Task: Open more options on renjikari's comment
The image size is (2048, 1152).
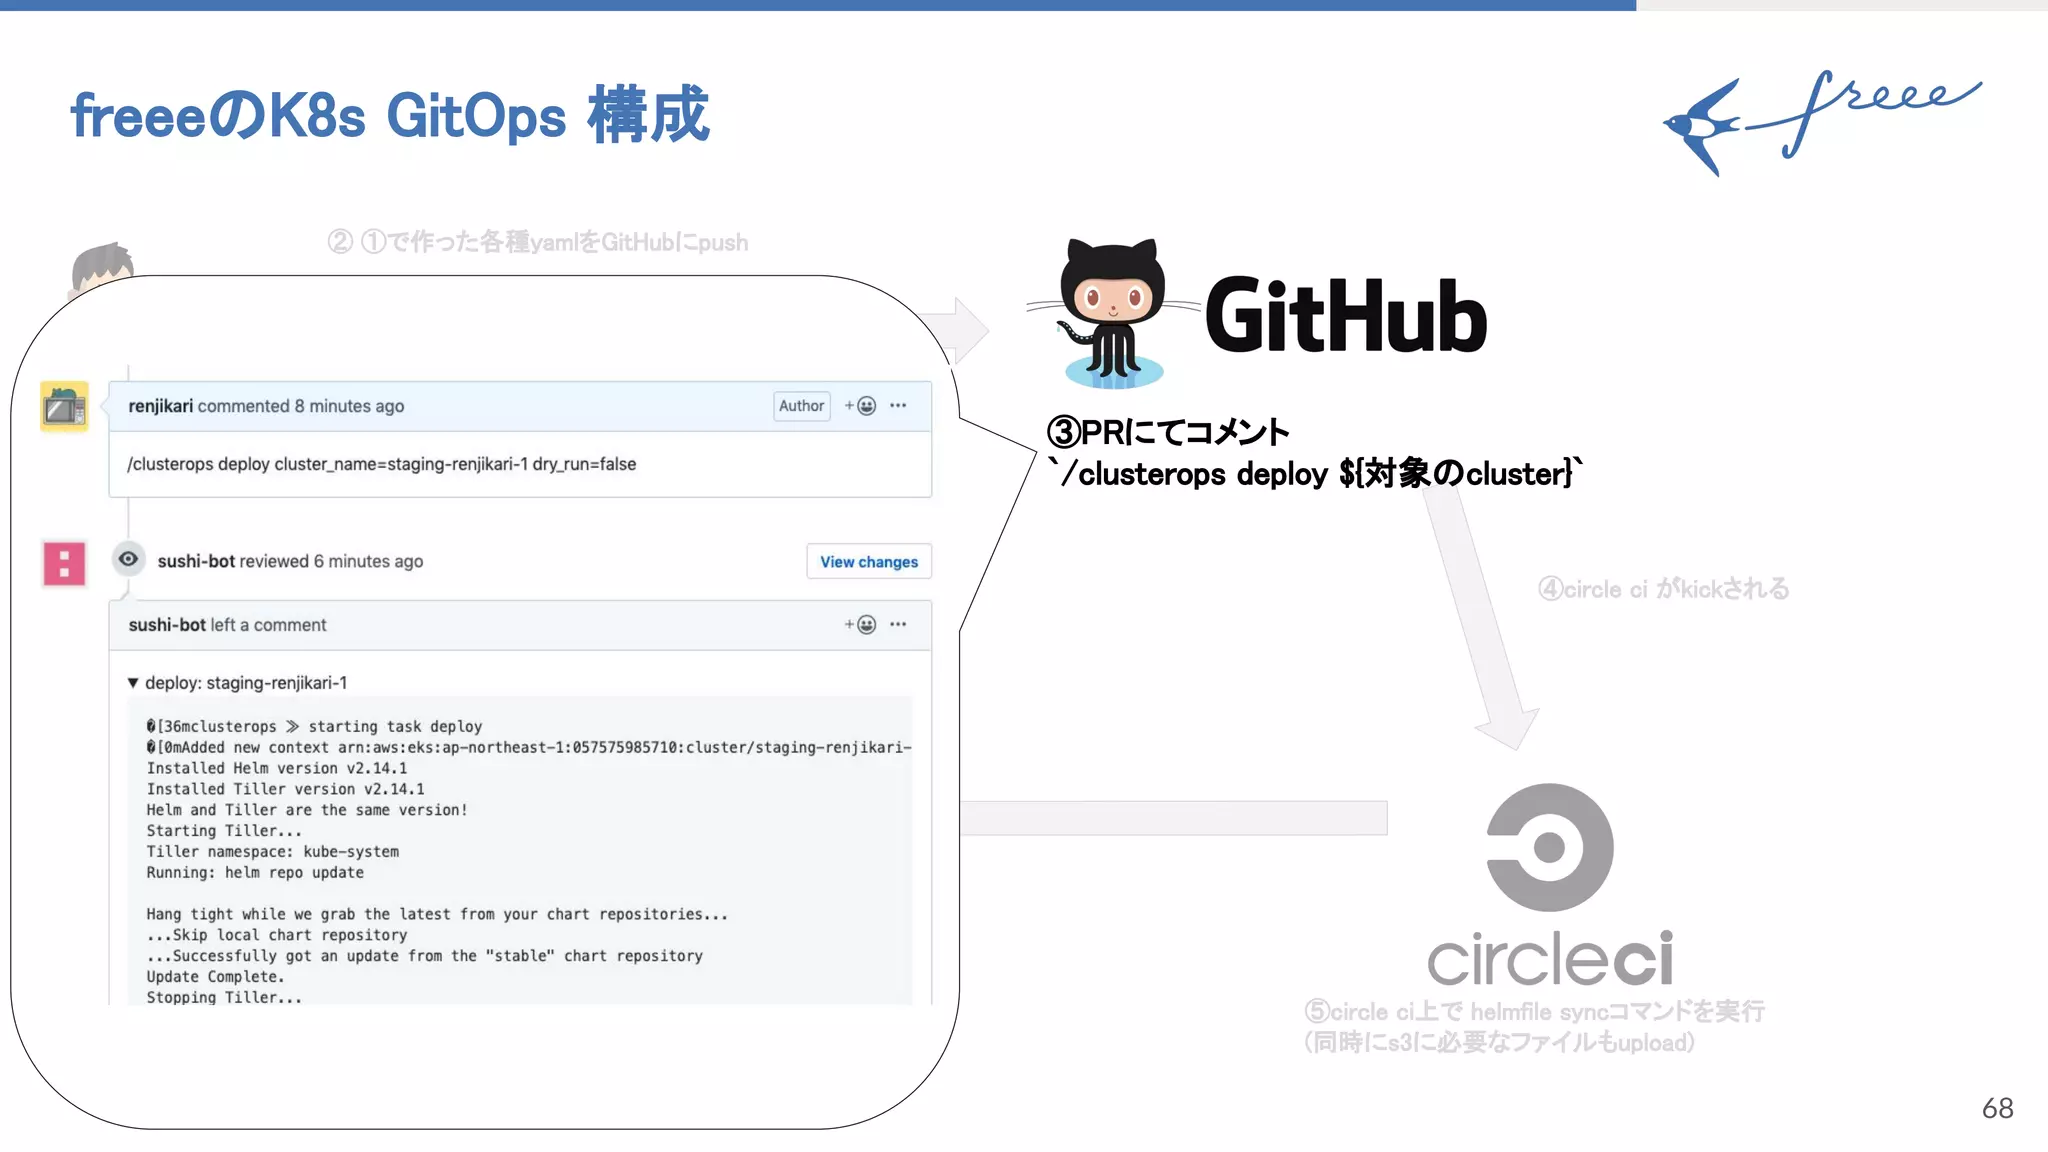Action: [x=898, y=406]
